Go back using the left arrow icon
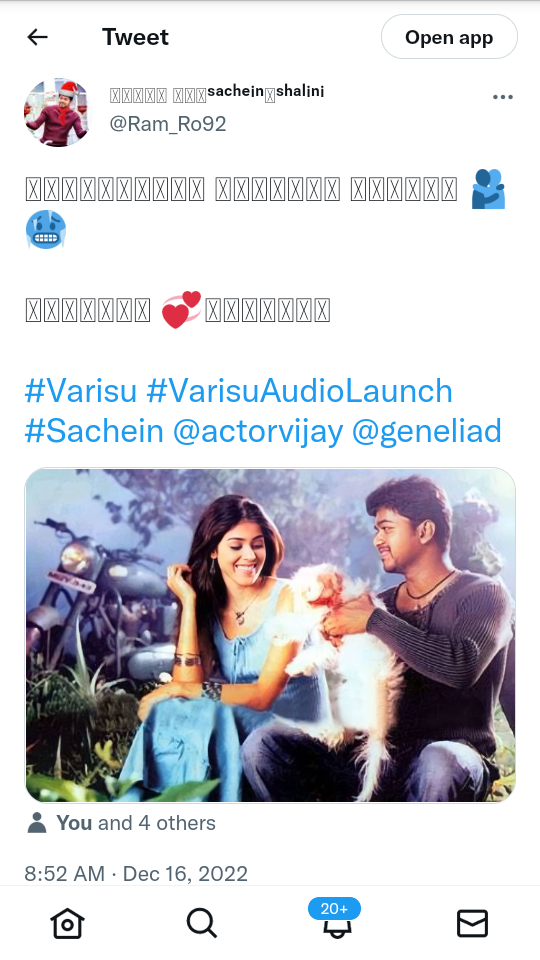Image resolution: width=540 pixels, height=960 pixels. [37, 37]
